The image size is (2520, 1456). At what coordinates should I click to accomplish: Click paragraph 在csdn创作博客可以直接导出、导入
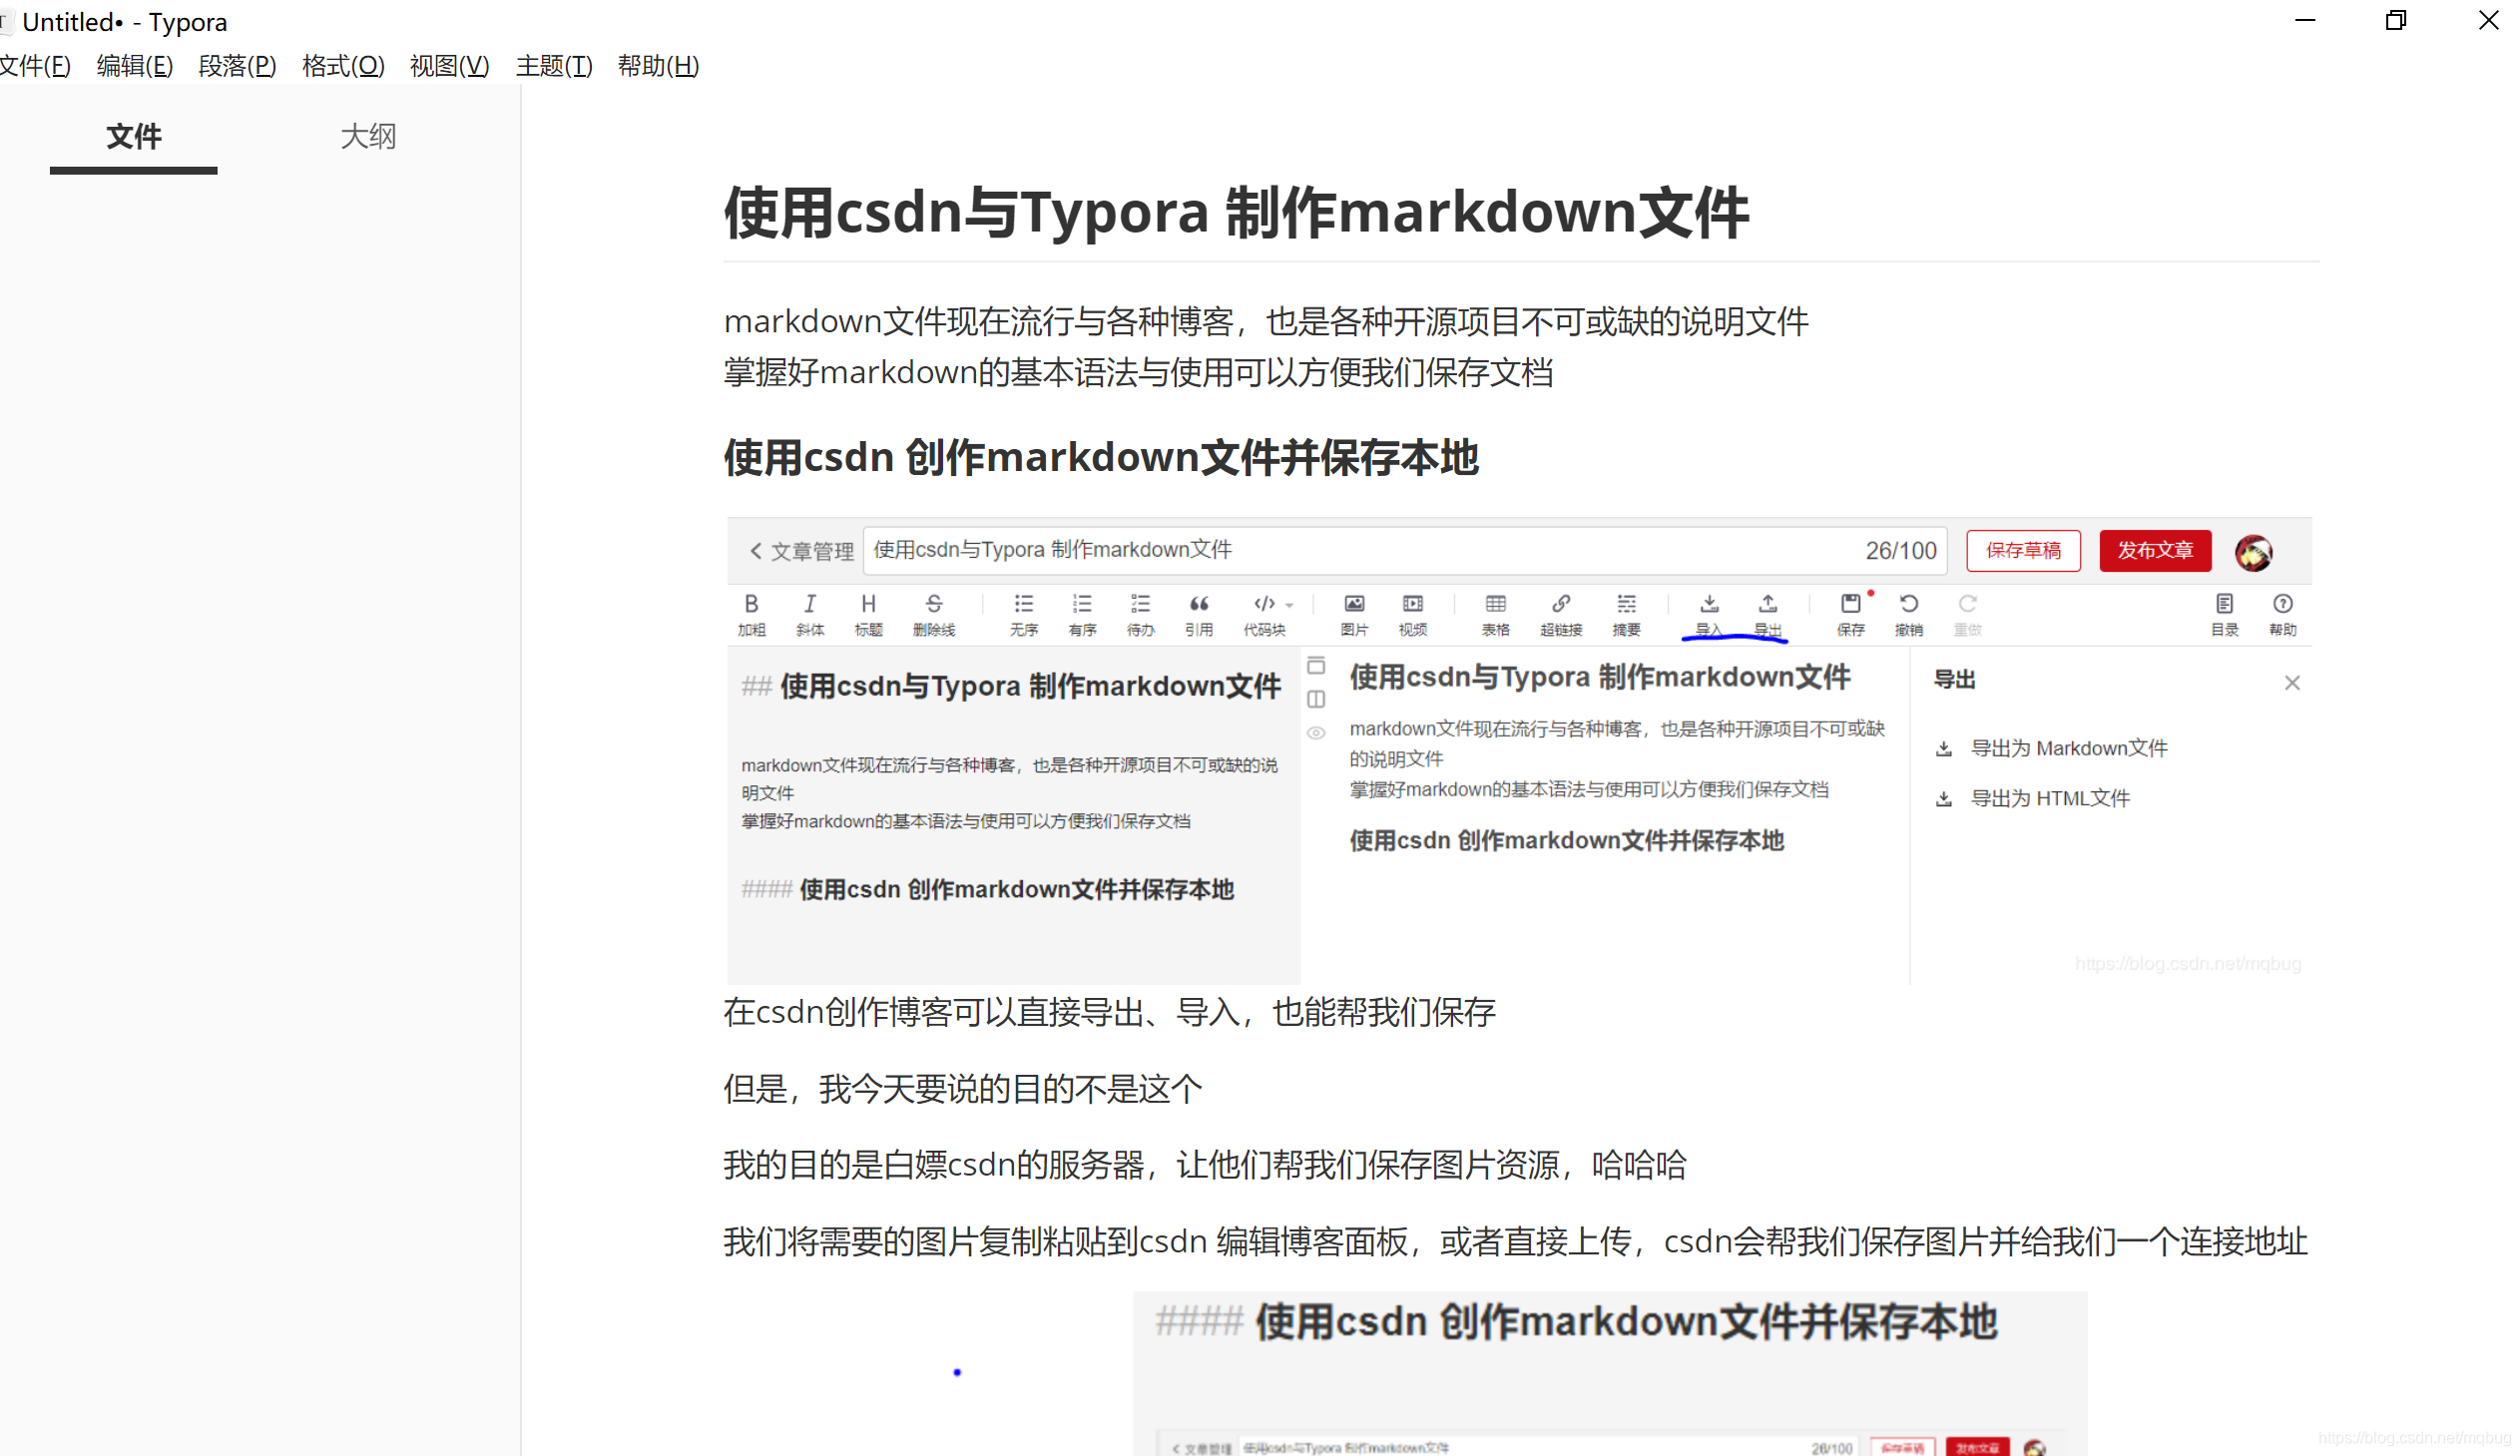pyautogui.click(x=1109, y=1012)
